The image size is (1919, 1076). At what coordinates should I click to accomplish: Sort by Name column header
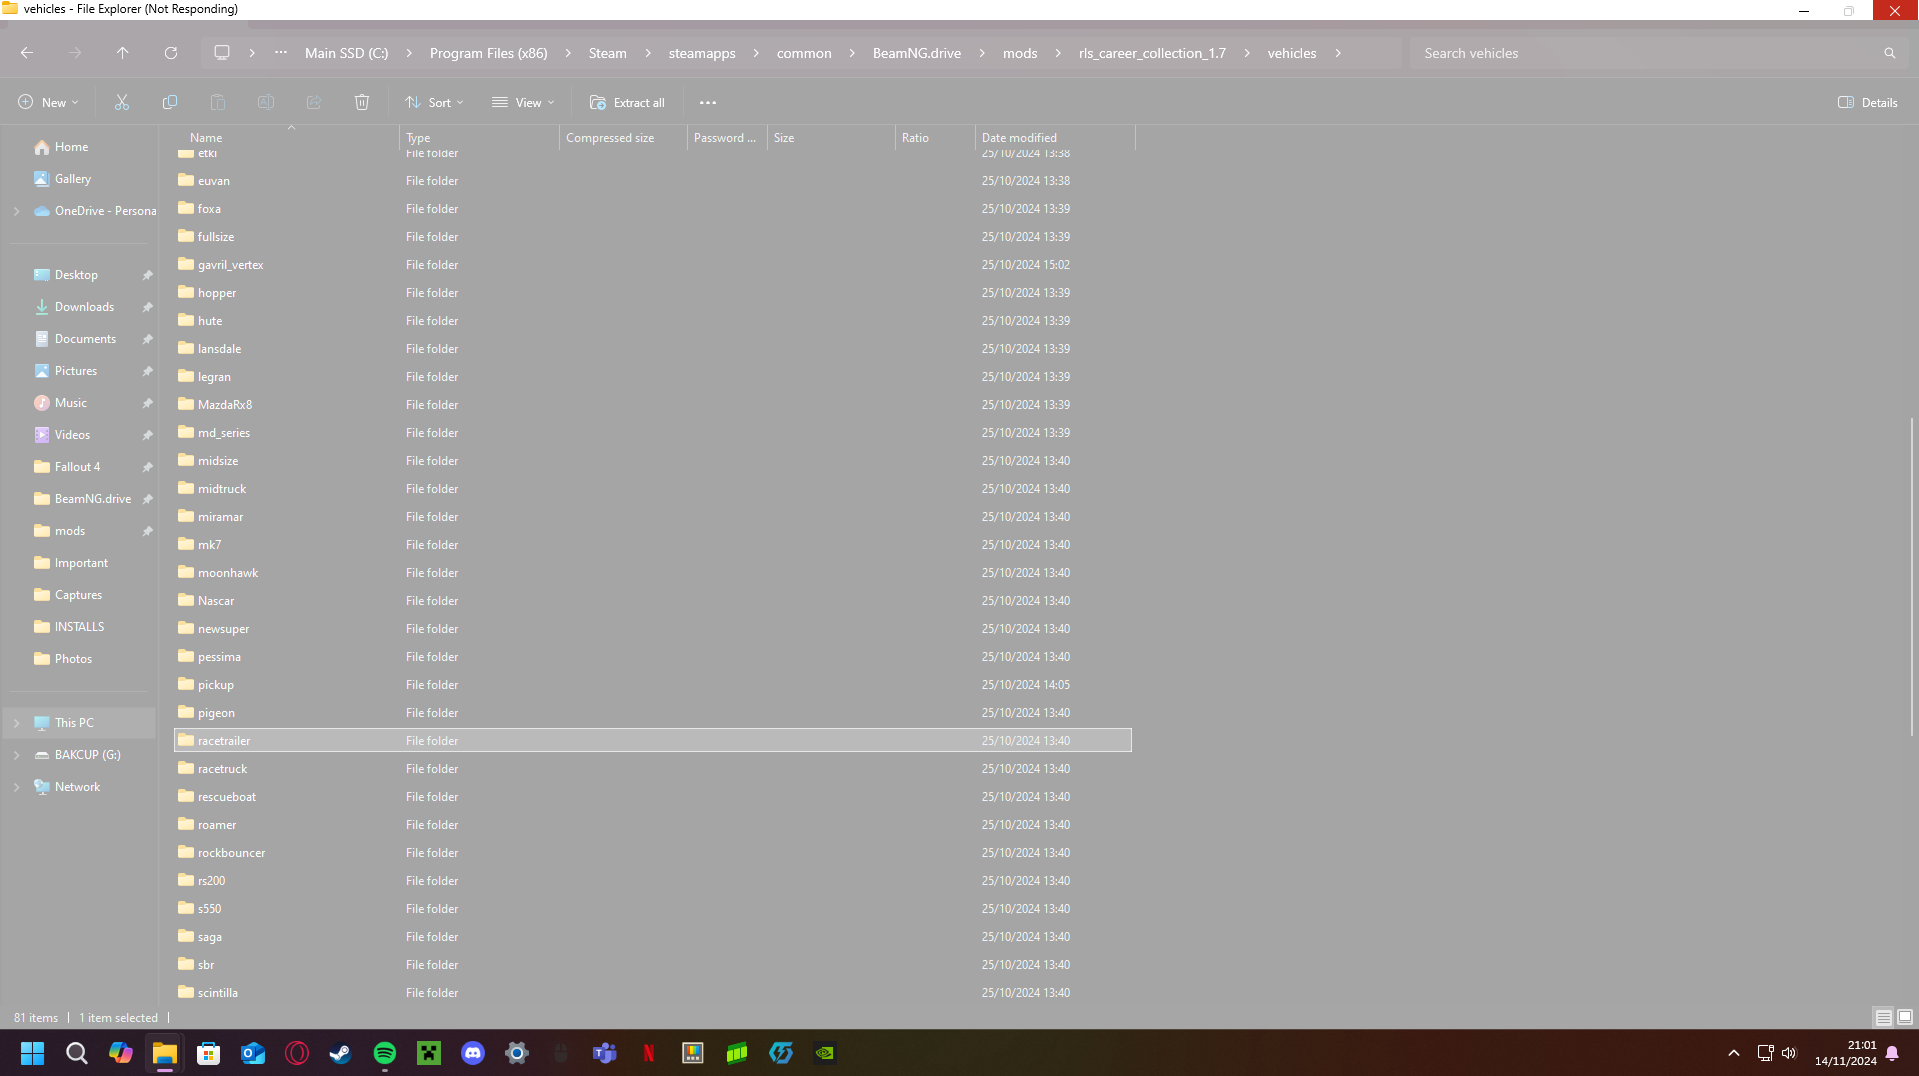point(288,138)
